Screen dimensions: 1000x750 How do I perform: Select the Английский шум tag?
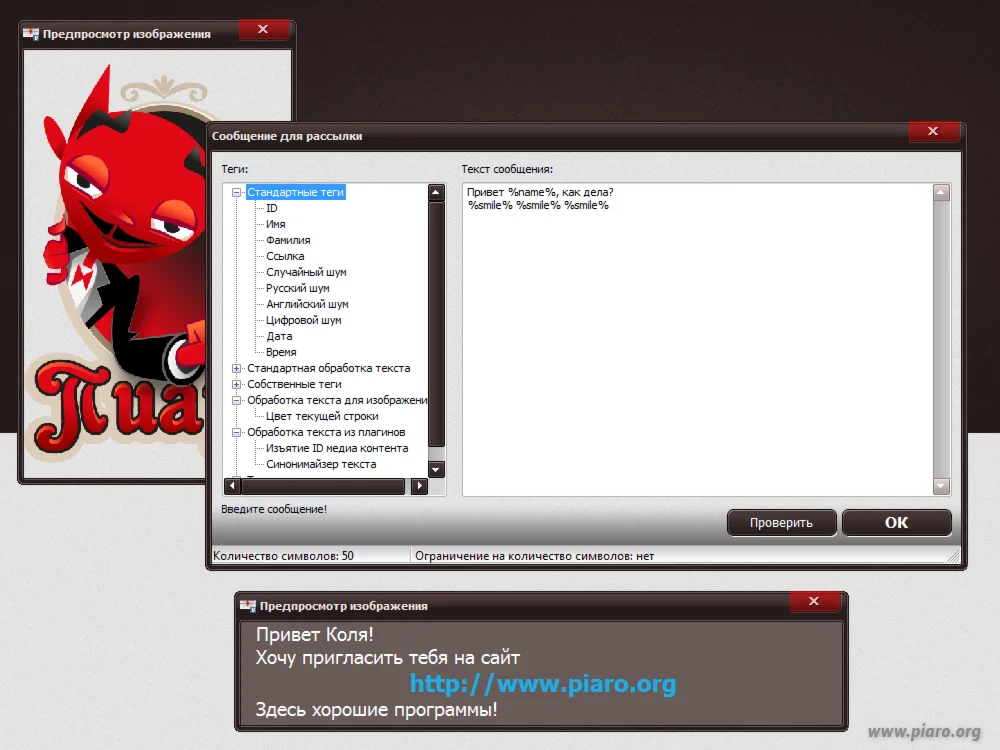pos(307,304)
